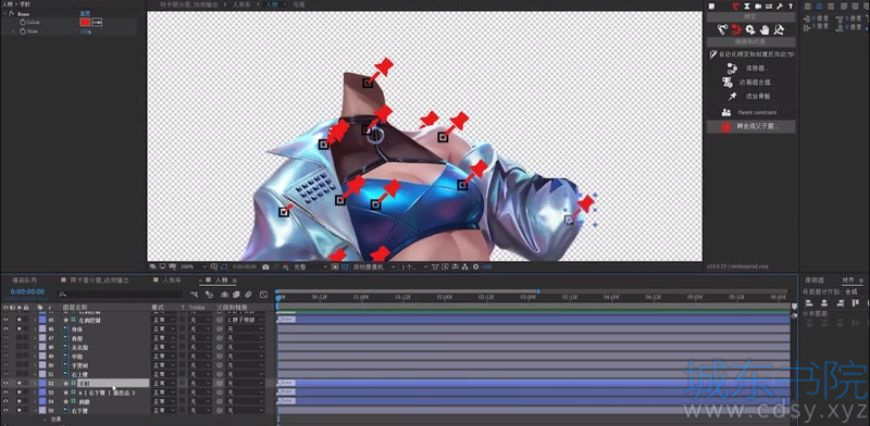870x426 pixels.
Task: Select the Duik gear controllers icon
Action: [x=750, y=30]
